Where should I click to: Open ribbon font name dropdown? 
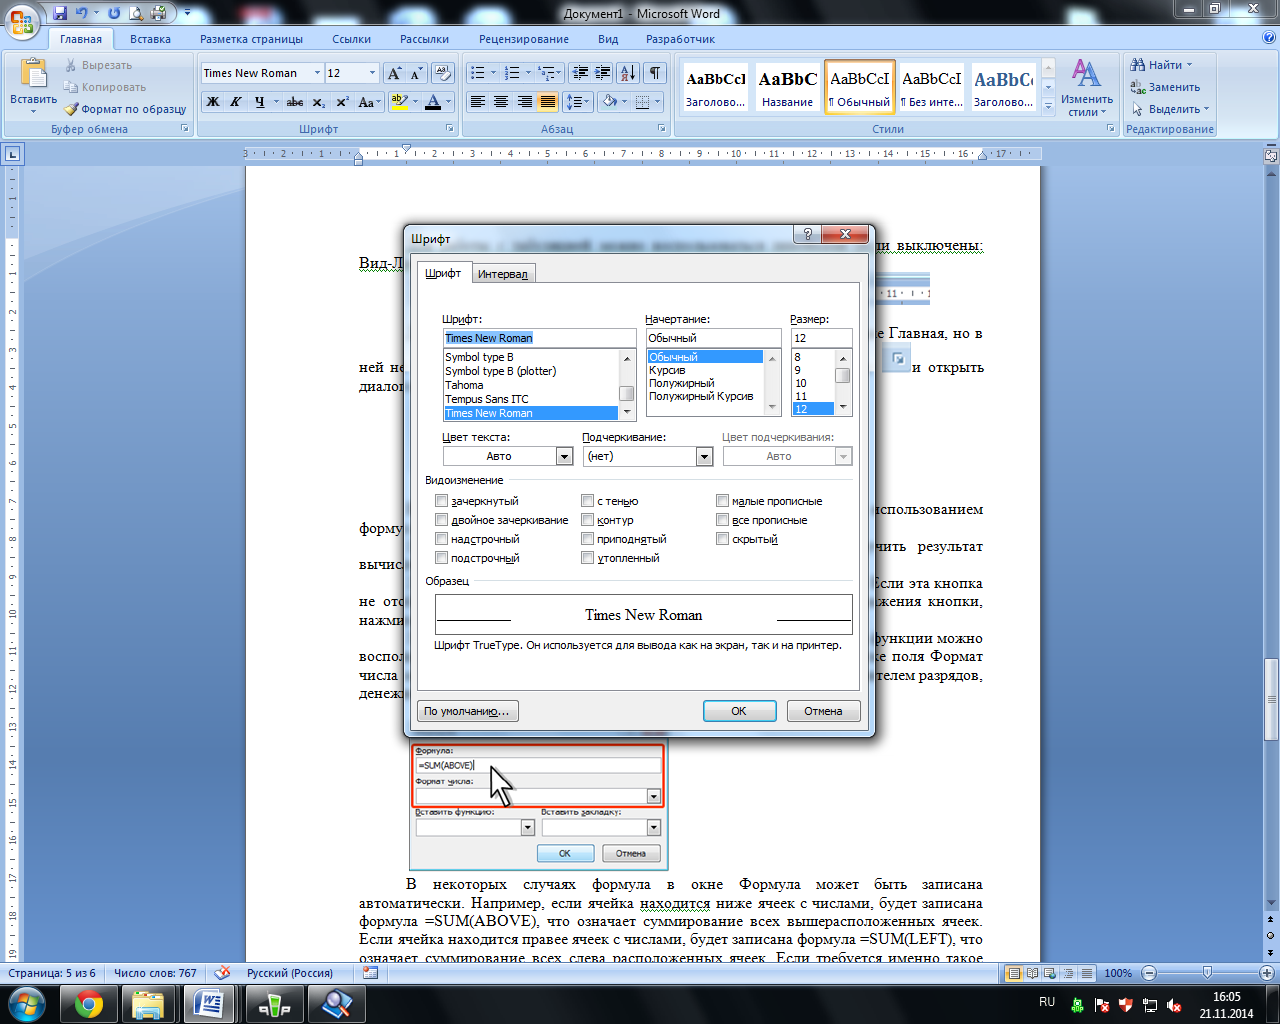[317, 73]
